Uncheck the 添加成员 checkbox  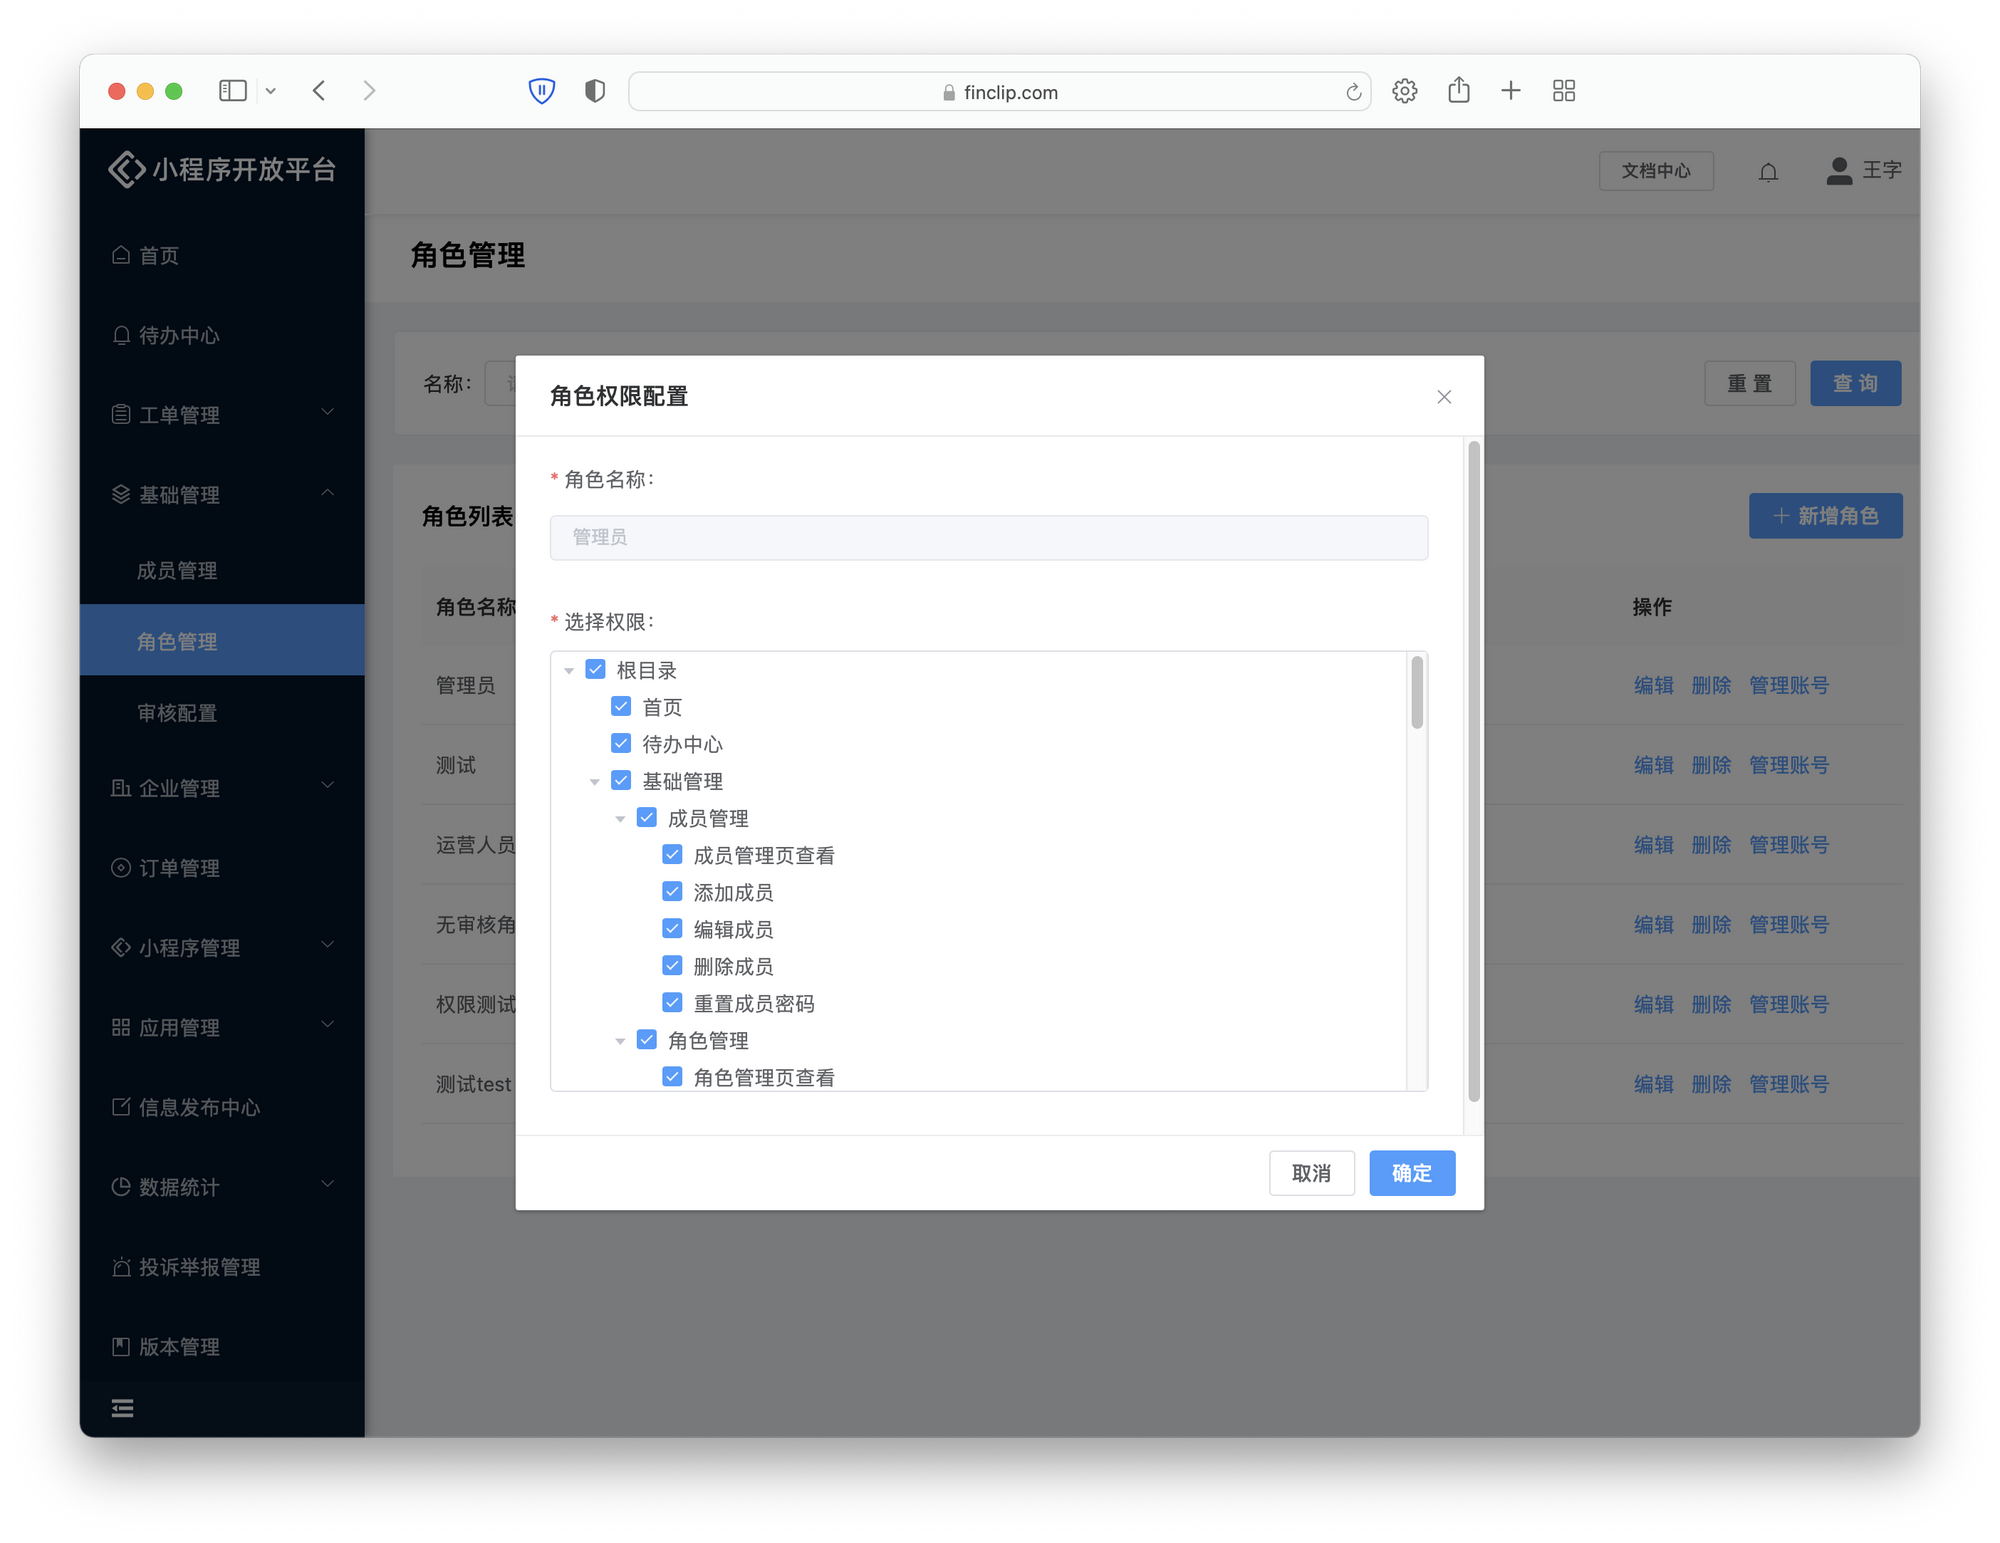[673, 891]
